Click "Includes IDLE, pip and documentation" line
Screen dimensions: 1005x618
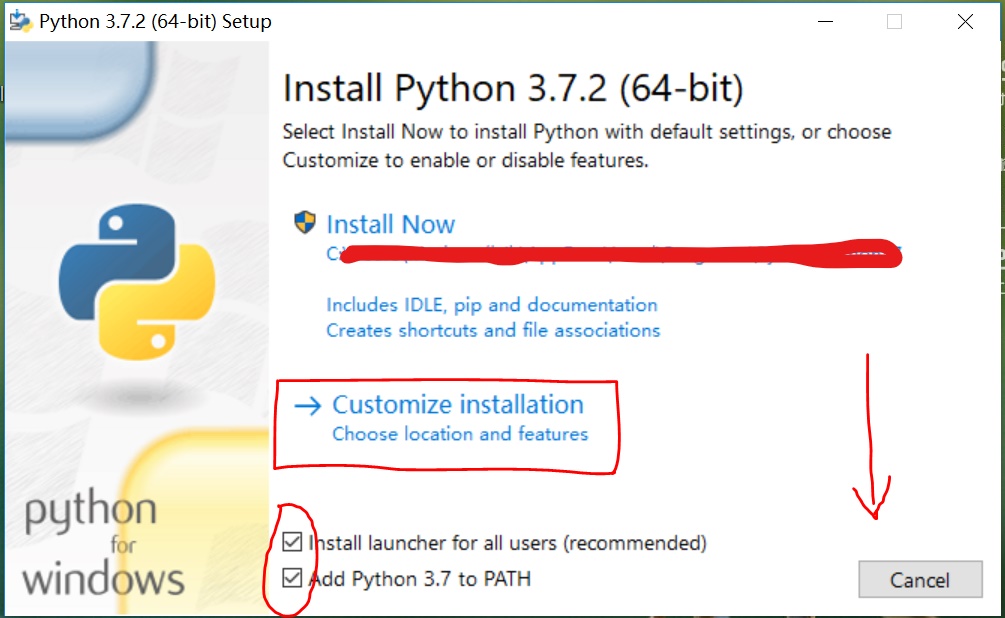click(493, 304)
